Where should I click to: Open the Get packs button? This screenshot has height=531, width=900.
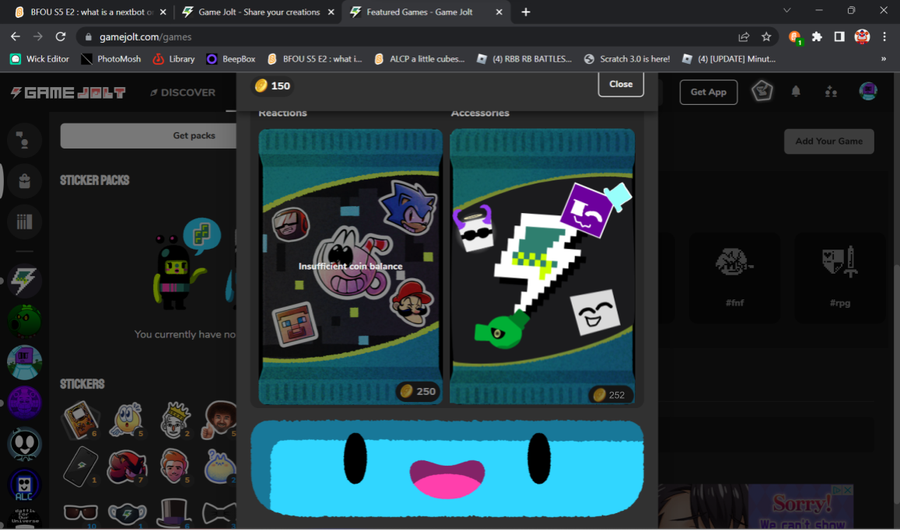(x=148, y=135)
